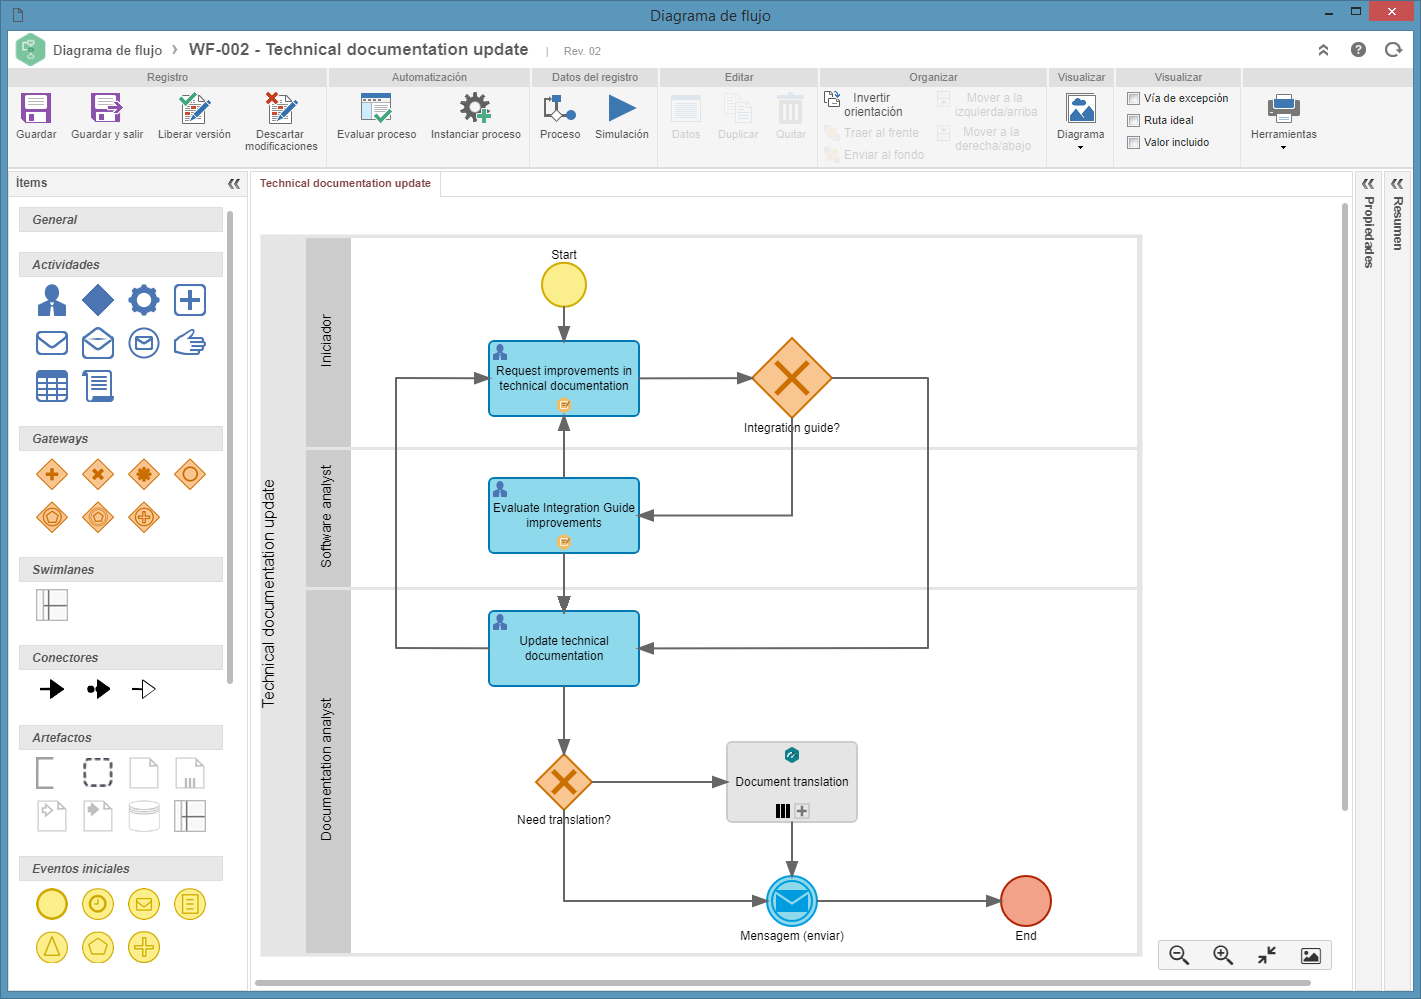Click Instanciar proceso icon
Image resolution: width=1421 pixels, height=999 pixels.
pyautogui.click(x=475, y=108)
